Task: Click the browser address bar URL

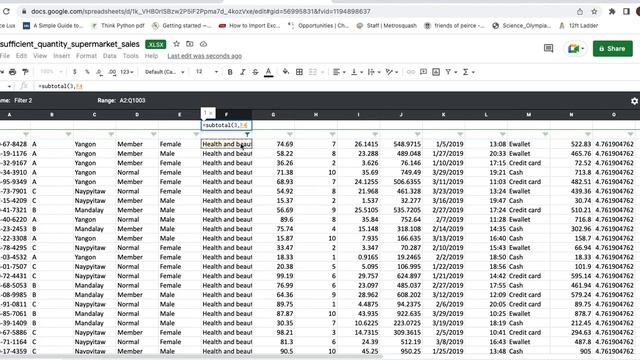Action: point(200,11)
